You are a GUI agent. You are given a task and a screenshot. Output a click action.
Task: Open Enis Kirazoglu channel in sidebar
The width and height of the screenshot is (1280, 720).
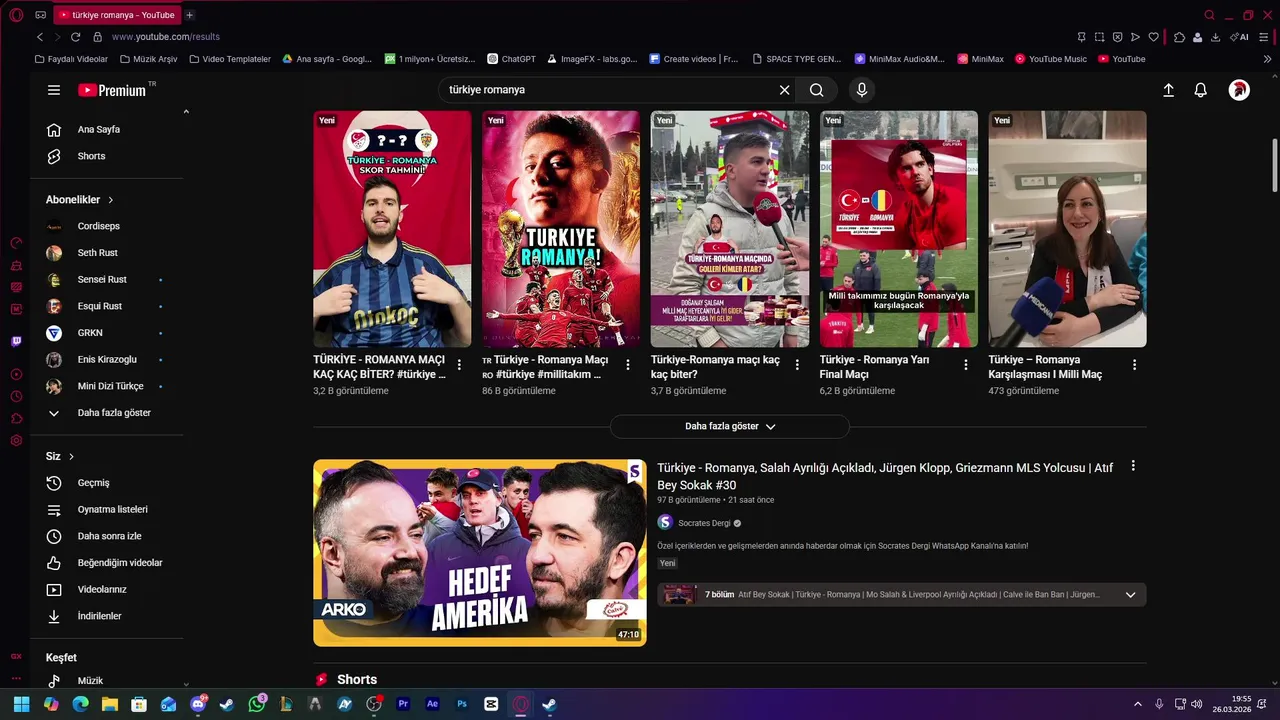[107, 359]
